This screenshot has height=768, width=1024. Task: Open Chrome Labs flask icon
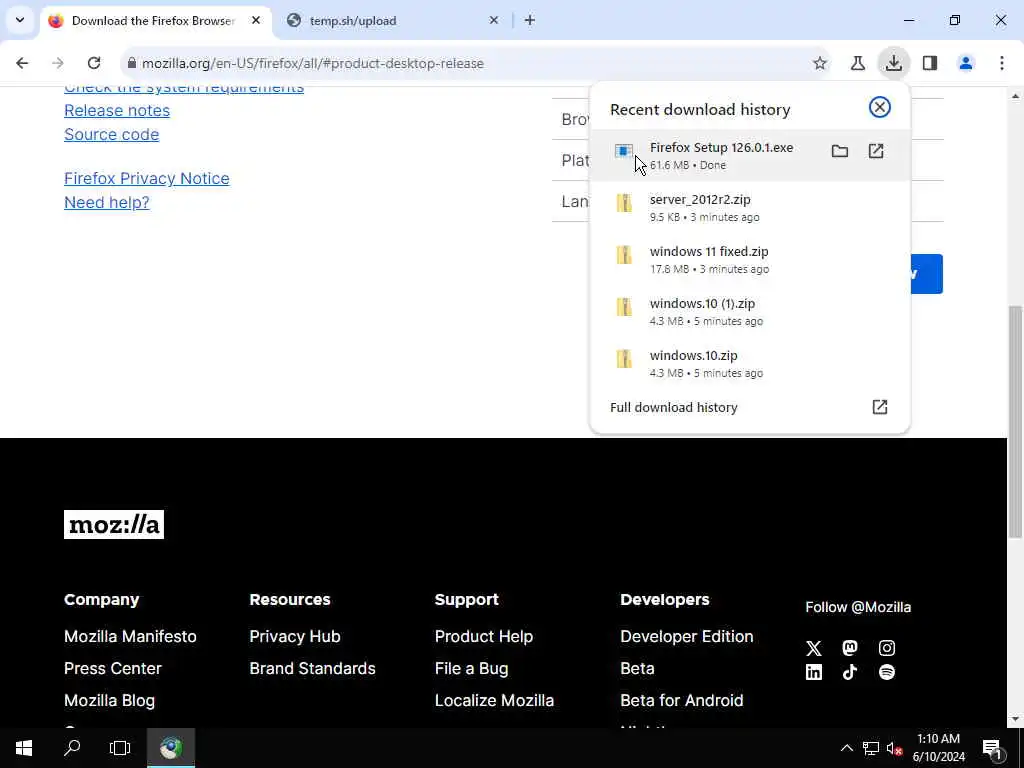(857, 63)
